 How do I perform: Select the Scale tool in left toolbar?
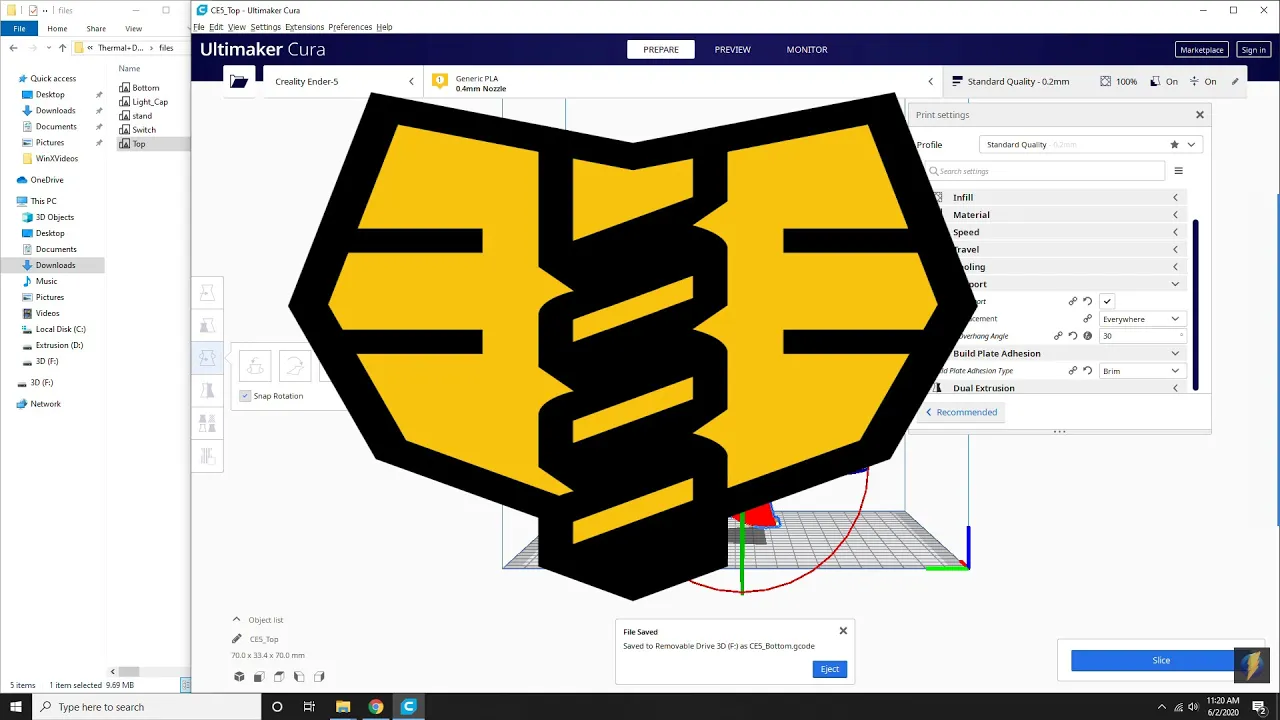(x=207, y=326)
